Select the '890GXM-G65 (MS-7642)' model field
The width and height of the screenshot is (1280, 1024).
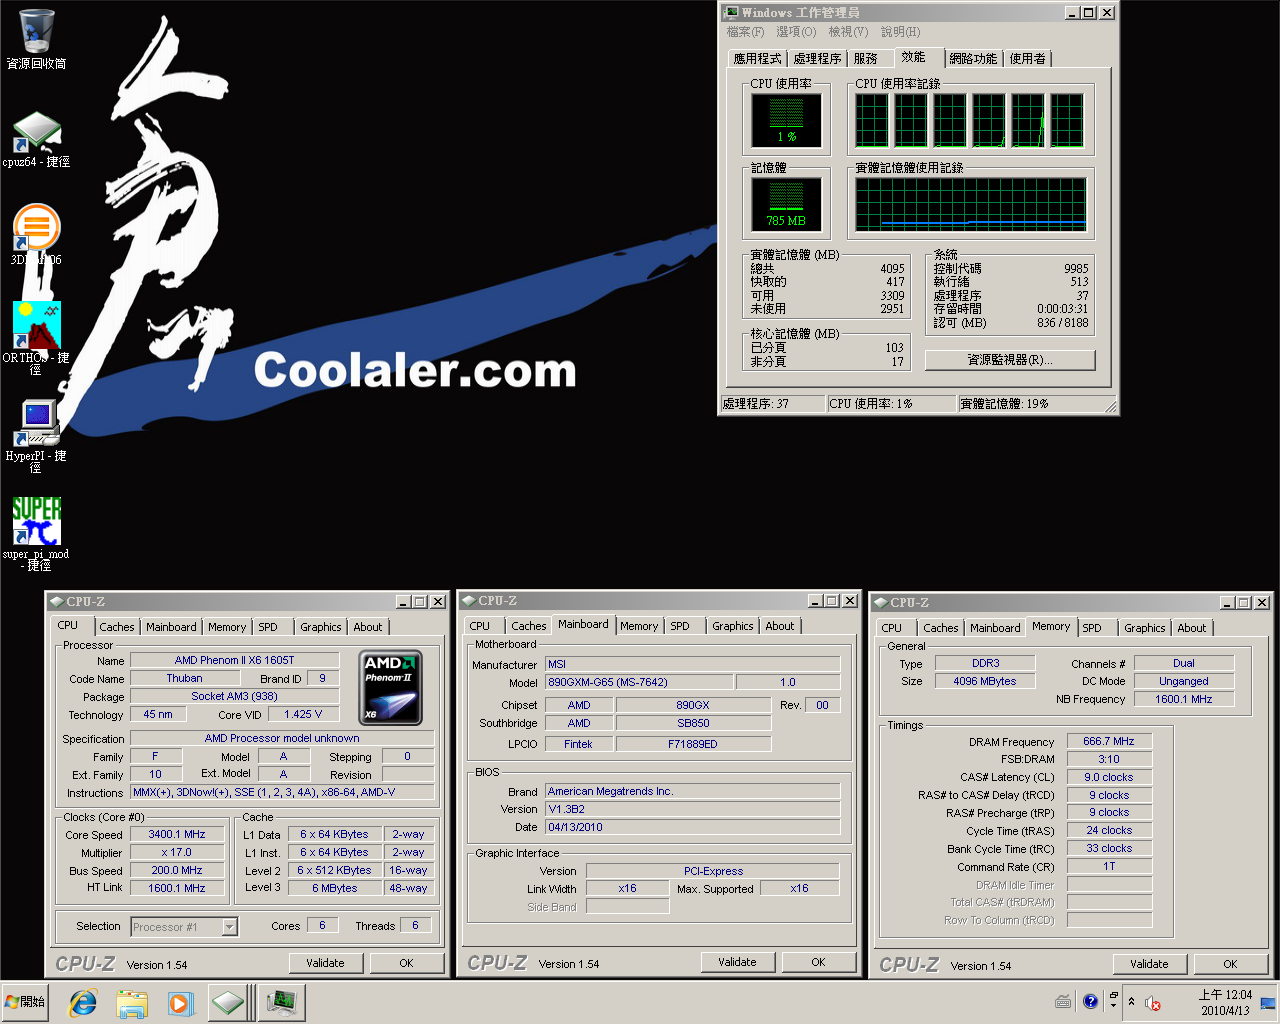point(639,682)
